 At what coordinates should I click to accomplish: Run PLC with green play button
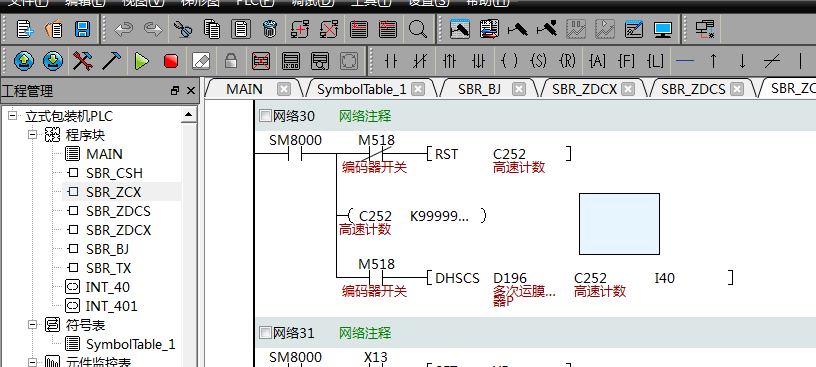click(141, 61)
